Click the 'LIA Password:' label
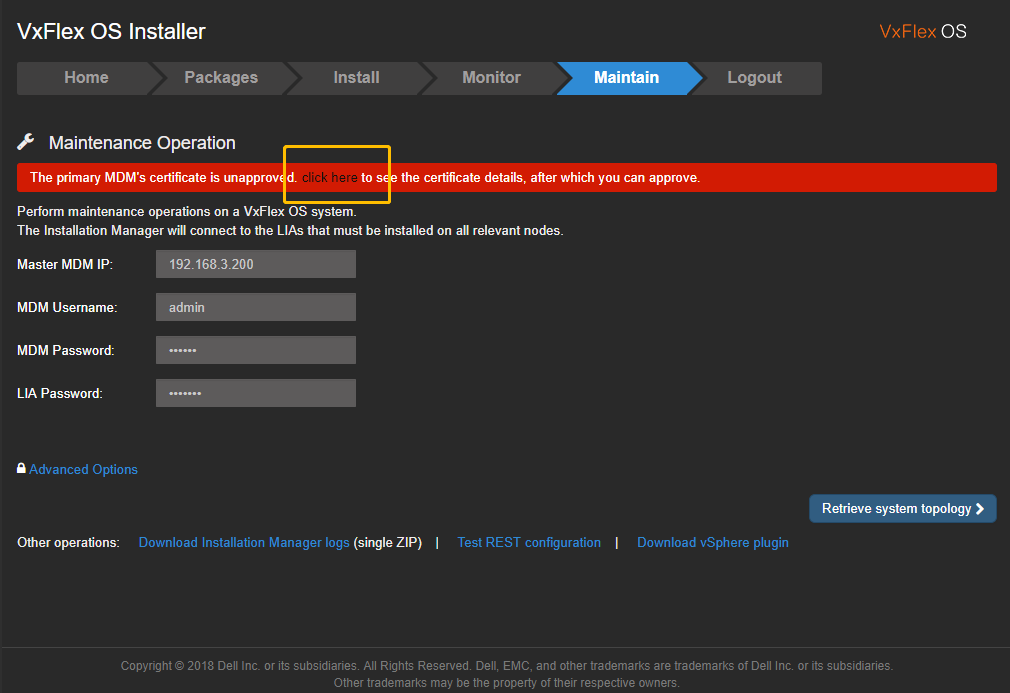The image size is (1010, 693). coord(60,394)
